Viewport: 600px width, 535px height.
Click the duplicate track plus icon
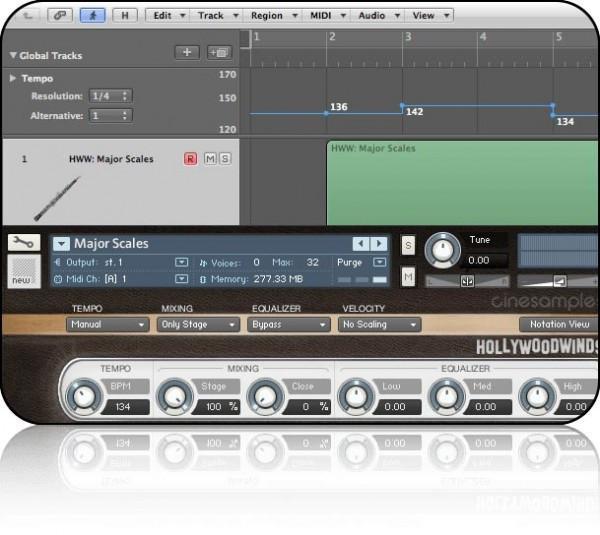219,52
